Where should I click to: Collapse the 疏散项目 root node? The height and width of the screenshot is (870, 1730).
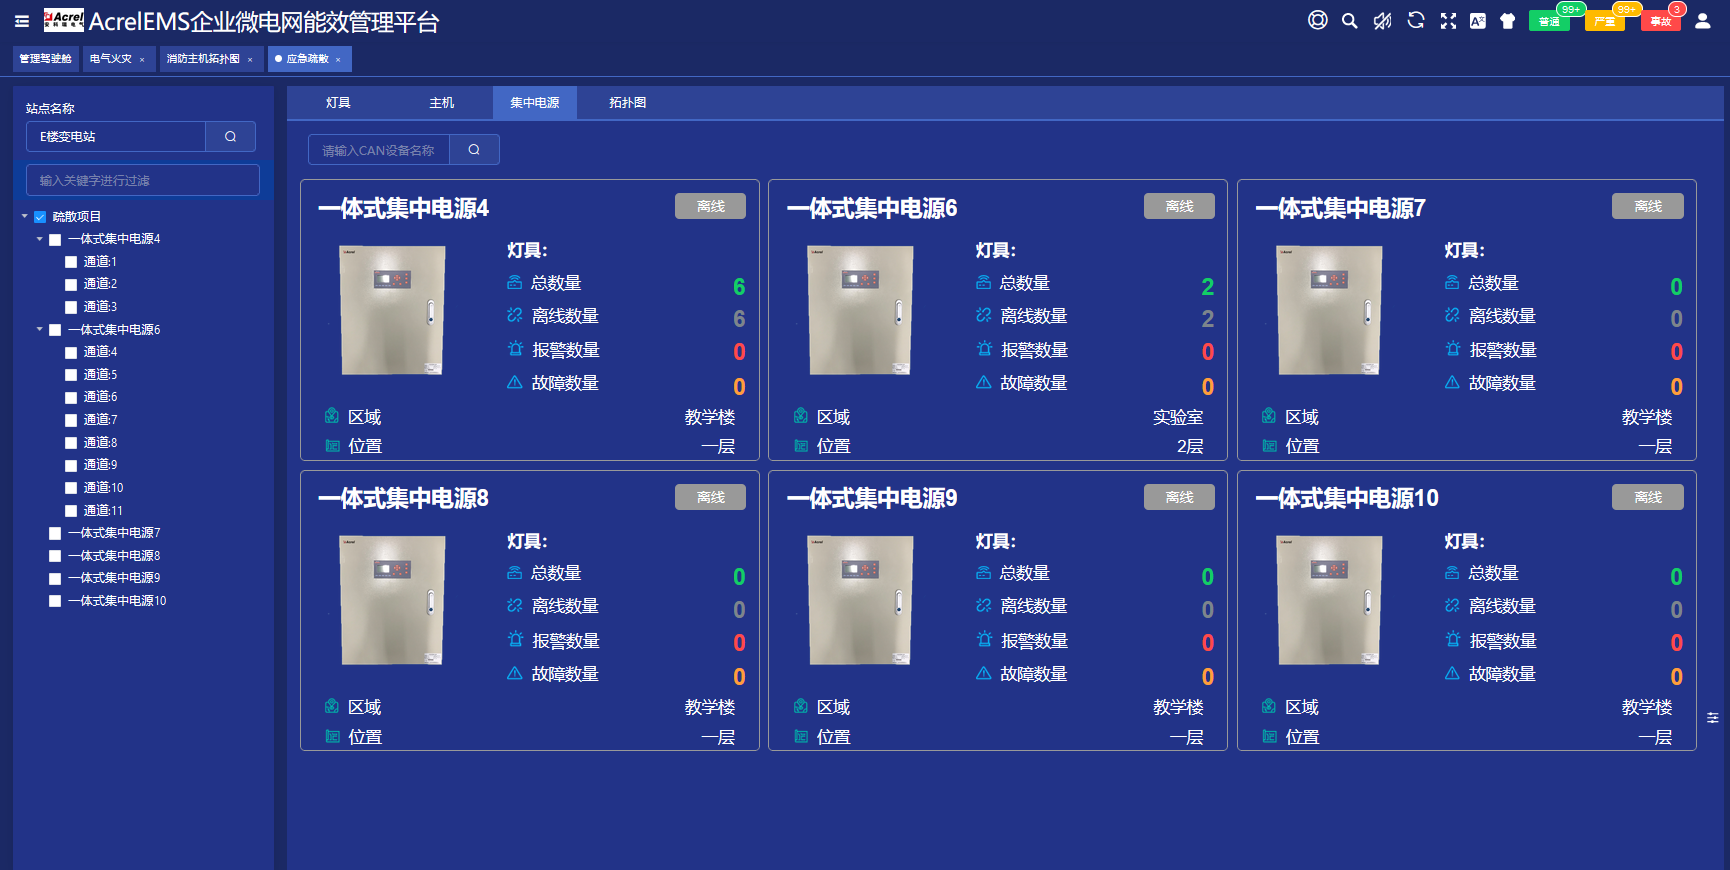pos(25,216)
